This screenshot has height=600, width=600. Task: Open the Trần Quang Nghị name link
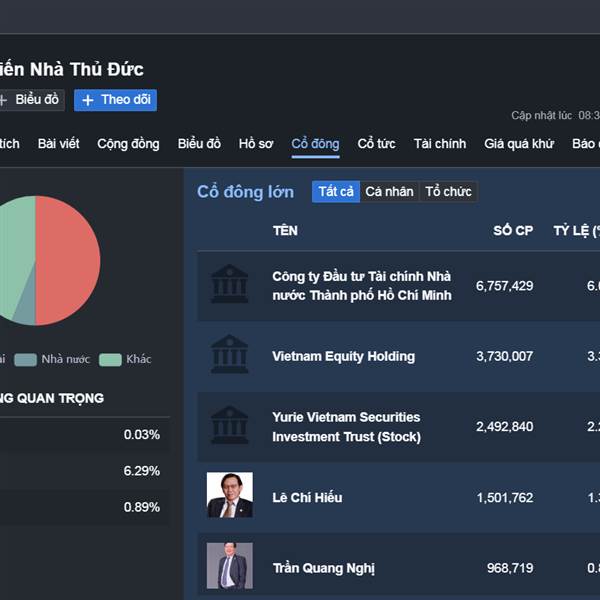(324, 568)
